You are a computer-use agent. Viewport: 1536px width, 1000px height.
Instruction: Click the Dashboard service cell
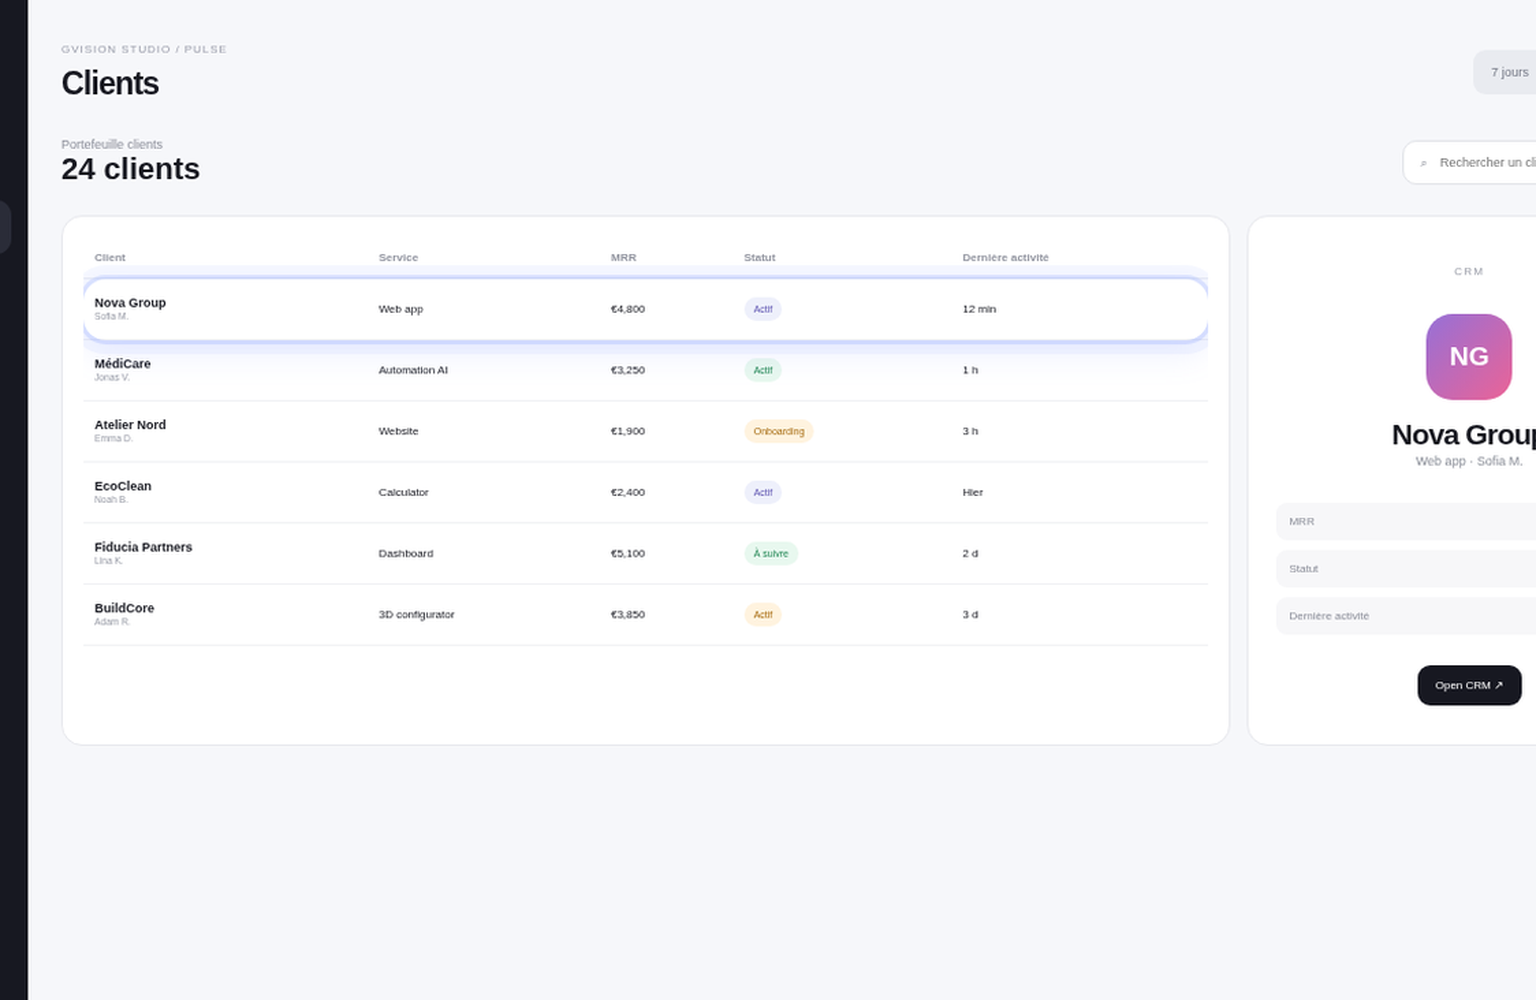405,553
